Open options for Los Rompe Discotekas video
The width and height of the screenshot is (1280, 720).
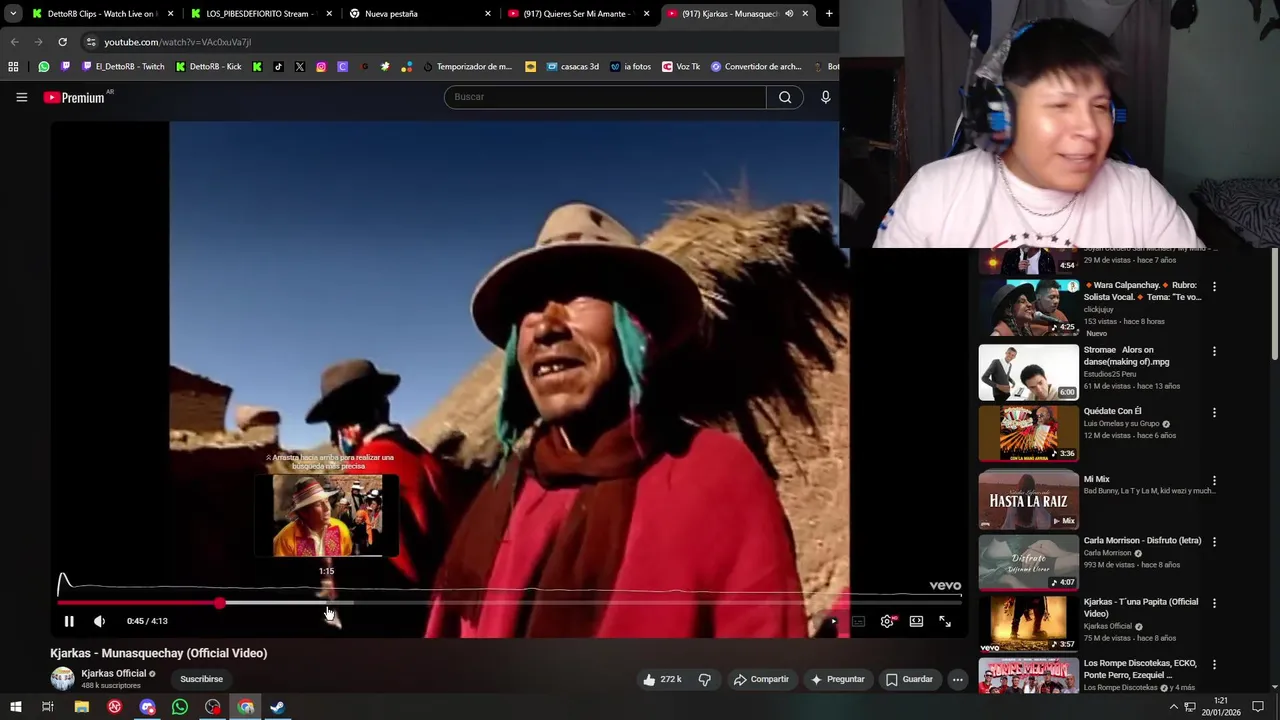click(1214, 664)
